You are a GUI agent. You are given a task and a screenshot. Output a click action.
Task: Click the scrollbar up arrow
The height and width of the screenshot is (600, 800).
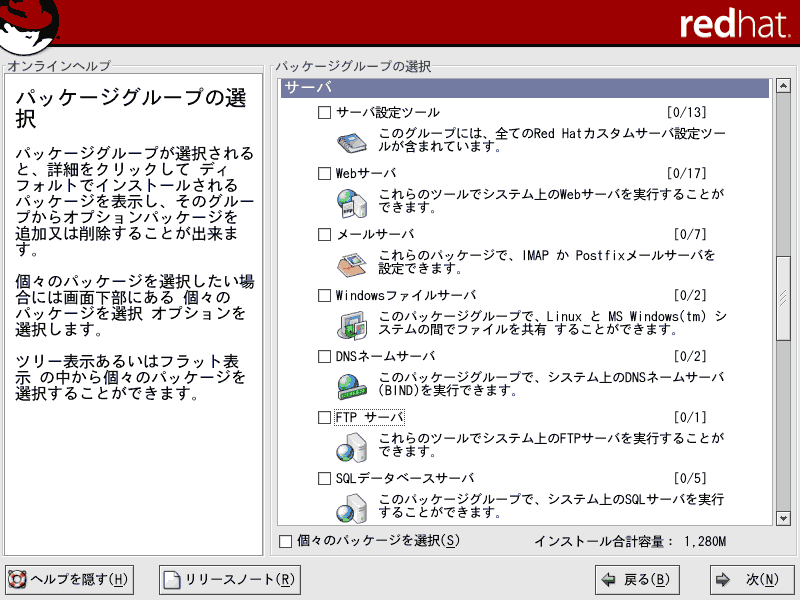pyautogui.click(x=783, y=86)
